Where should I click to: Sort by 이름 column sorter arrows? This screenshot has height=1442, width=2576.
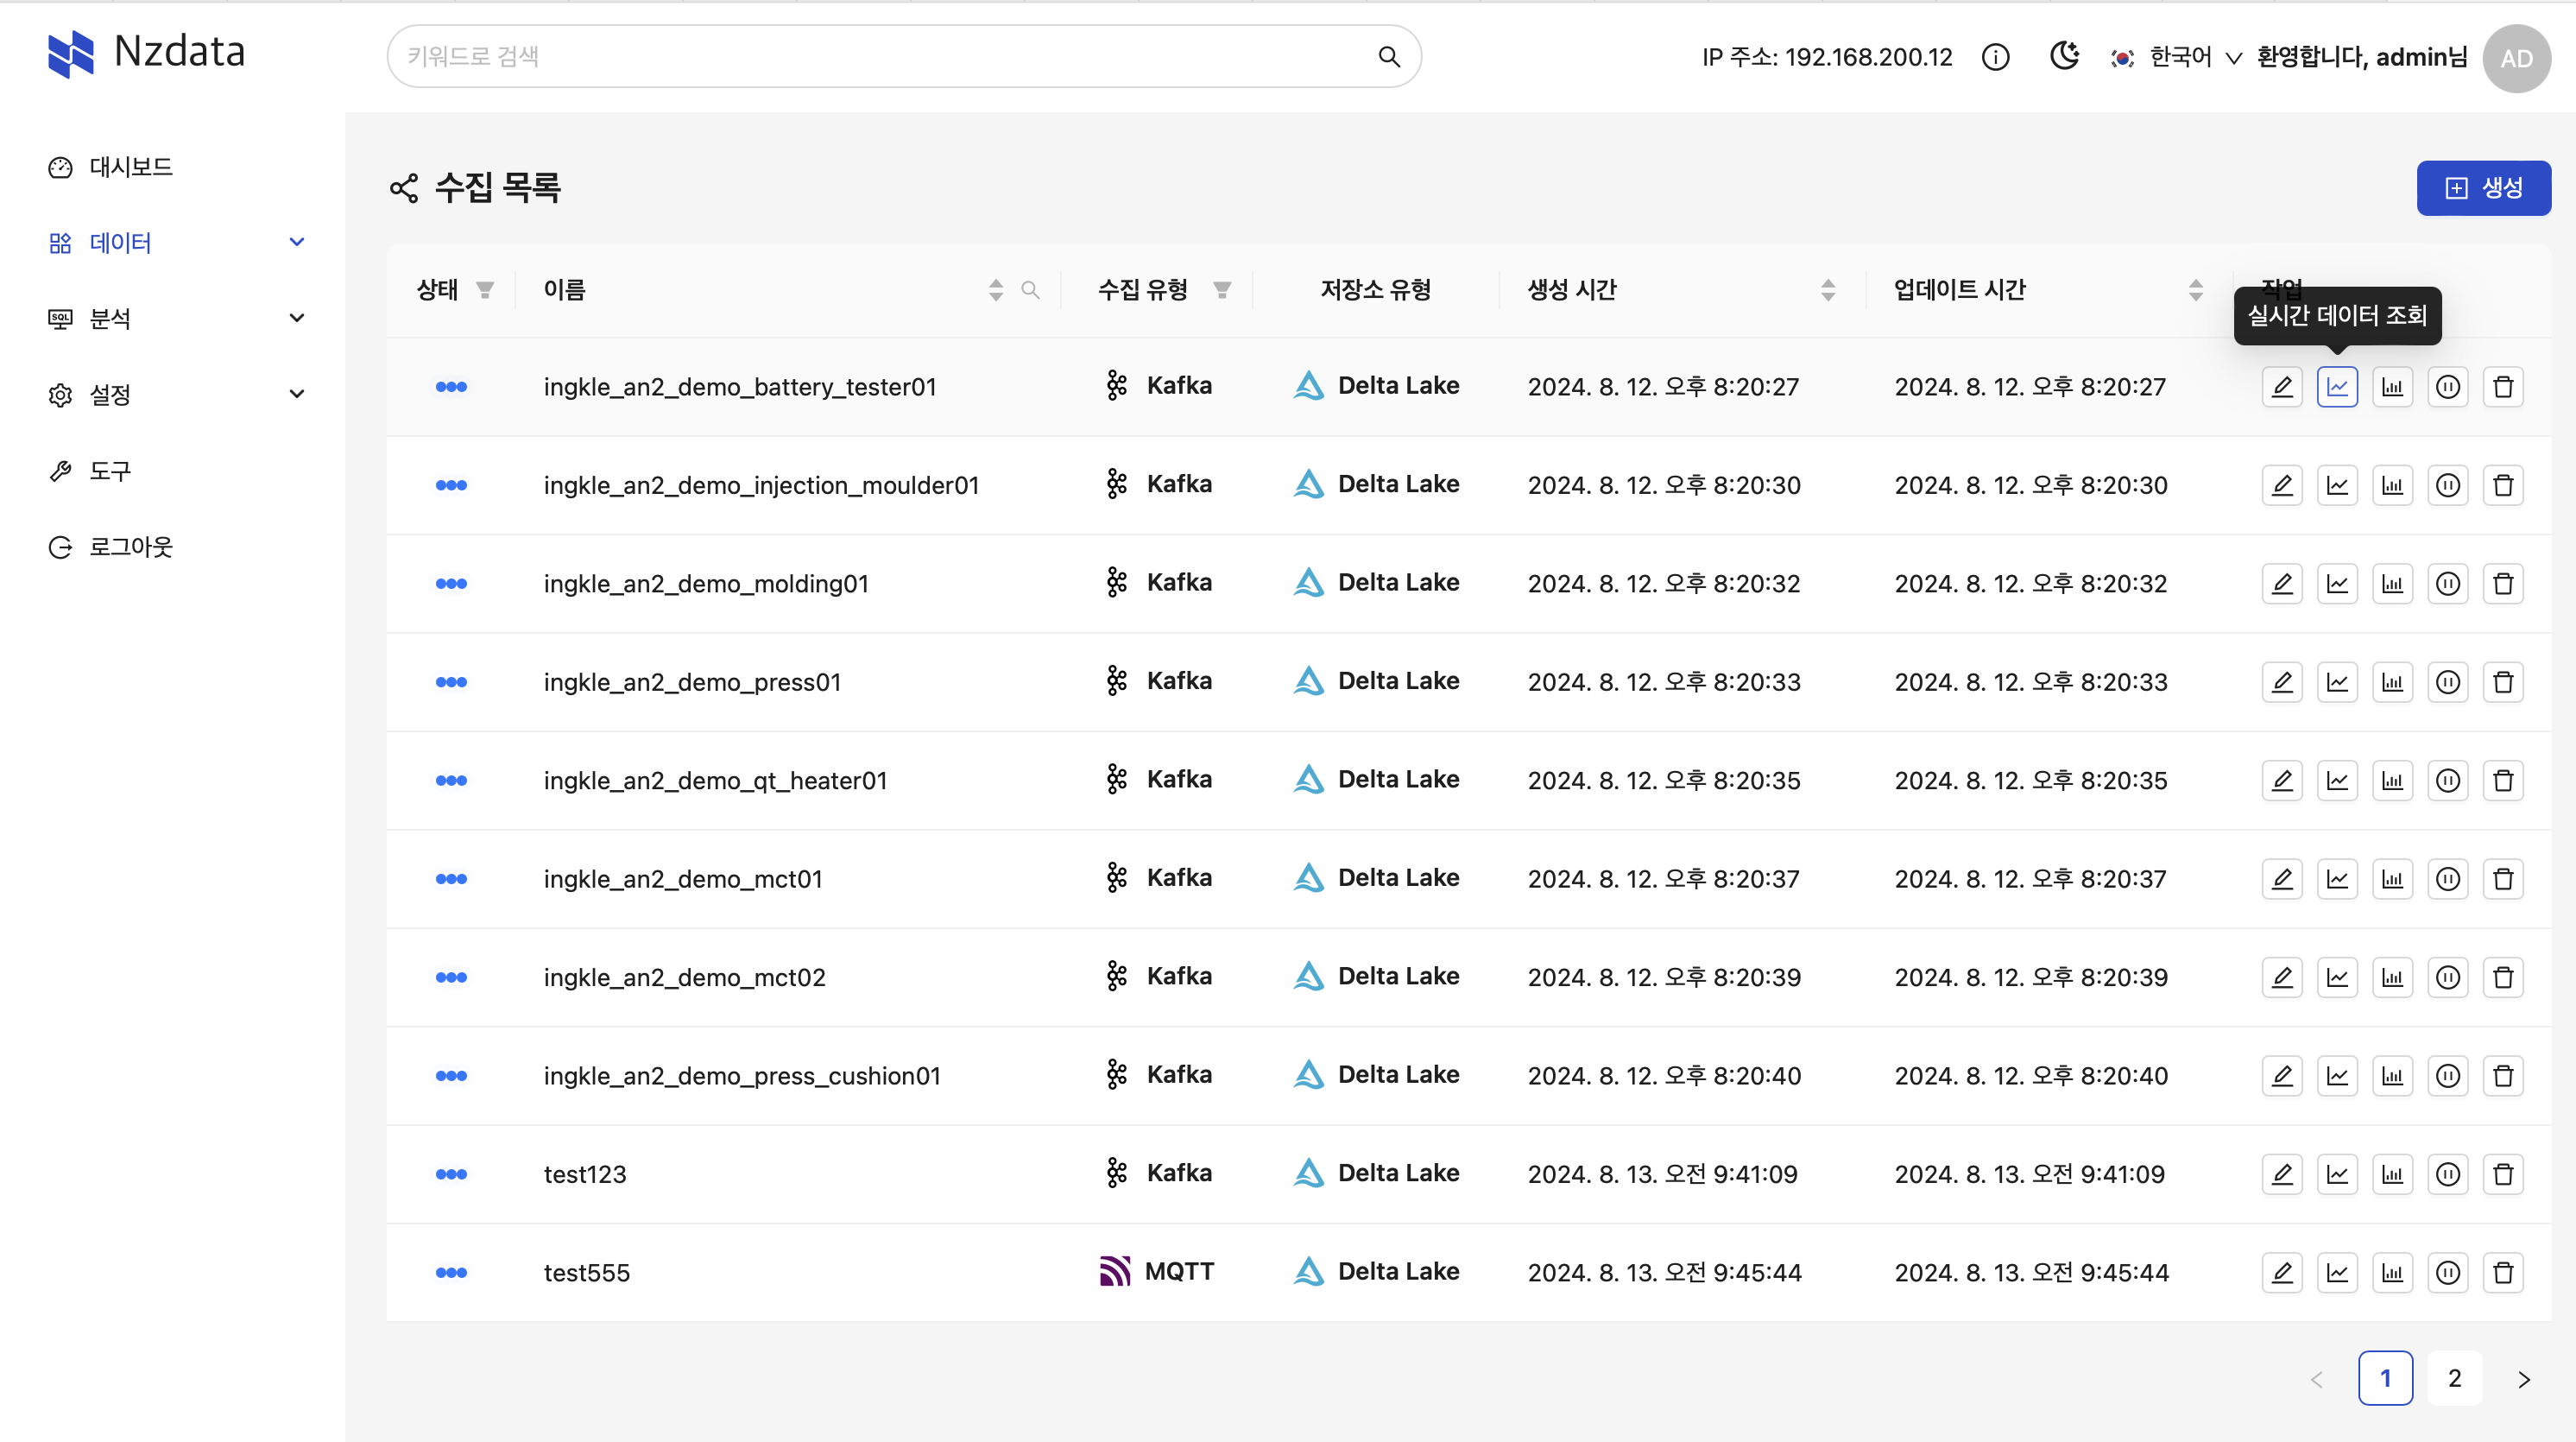tap(995, 290)
